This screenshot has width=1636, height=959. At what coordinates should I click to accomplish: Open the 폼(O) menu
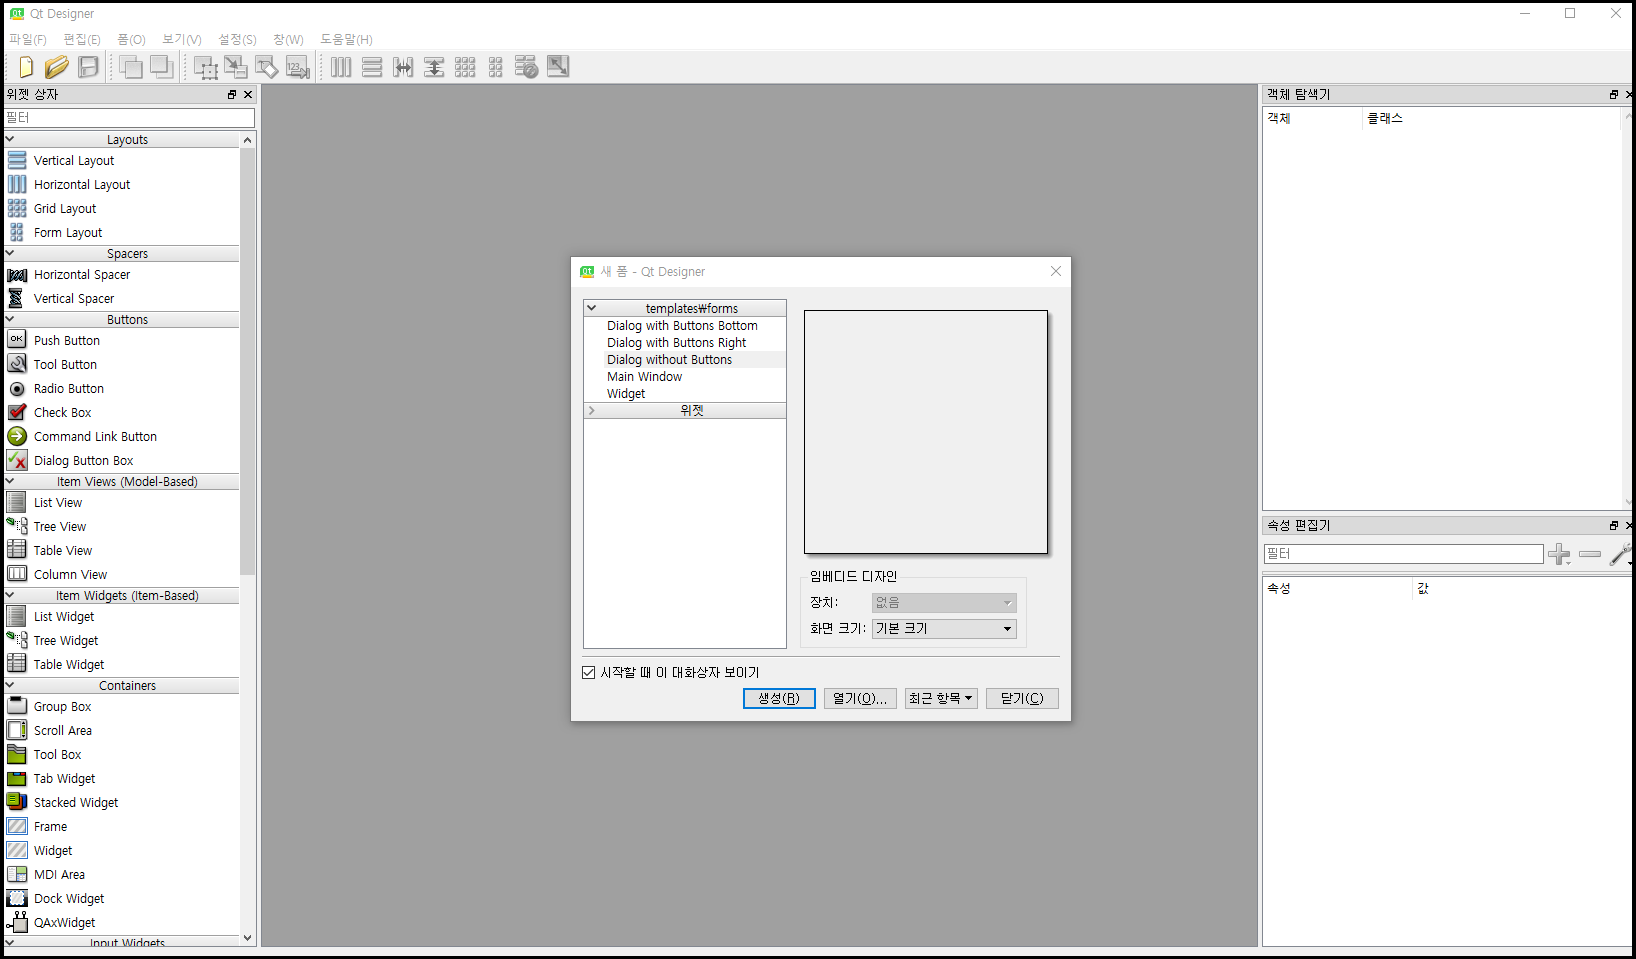tap(131, 39)
